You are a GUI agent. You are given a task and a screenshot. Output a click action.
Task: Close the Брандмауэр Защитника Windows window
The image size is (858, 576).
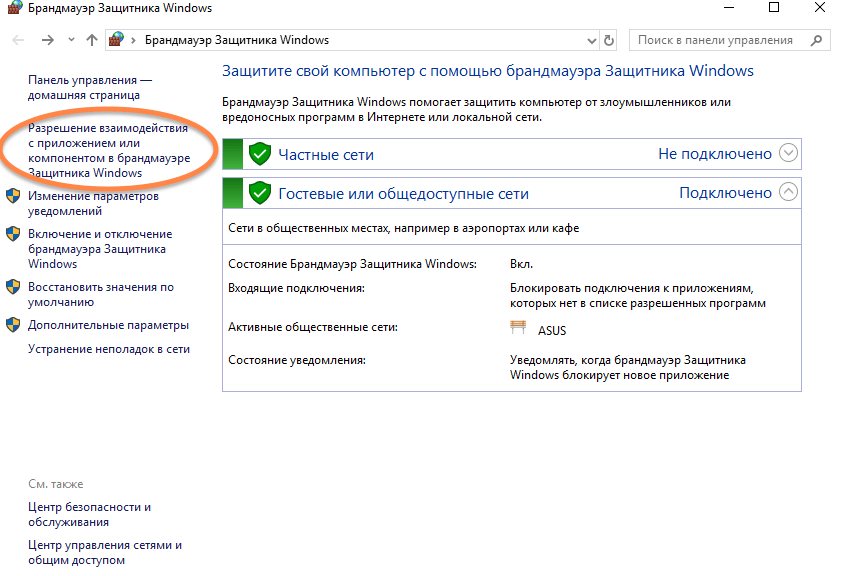tap(820, 8)
